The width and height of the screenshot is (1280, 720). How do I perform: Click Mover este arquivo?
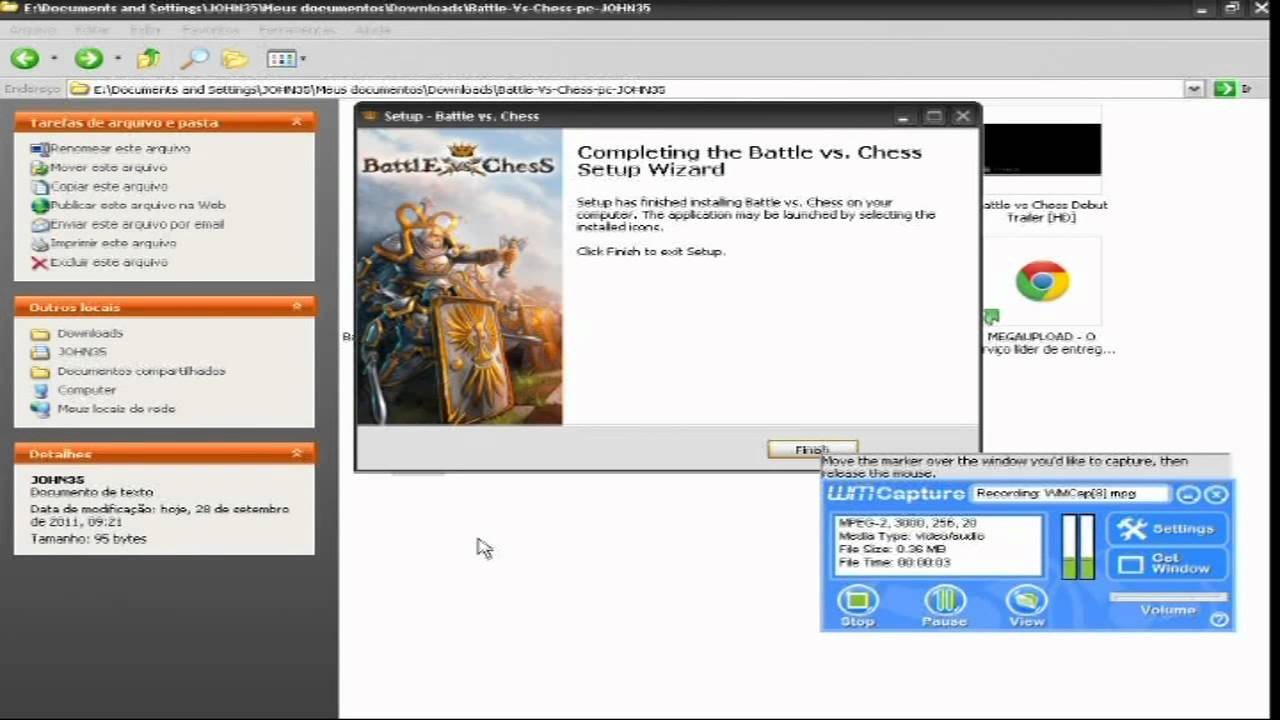[x=108, y=167]
